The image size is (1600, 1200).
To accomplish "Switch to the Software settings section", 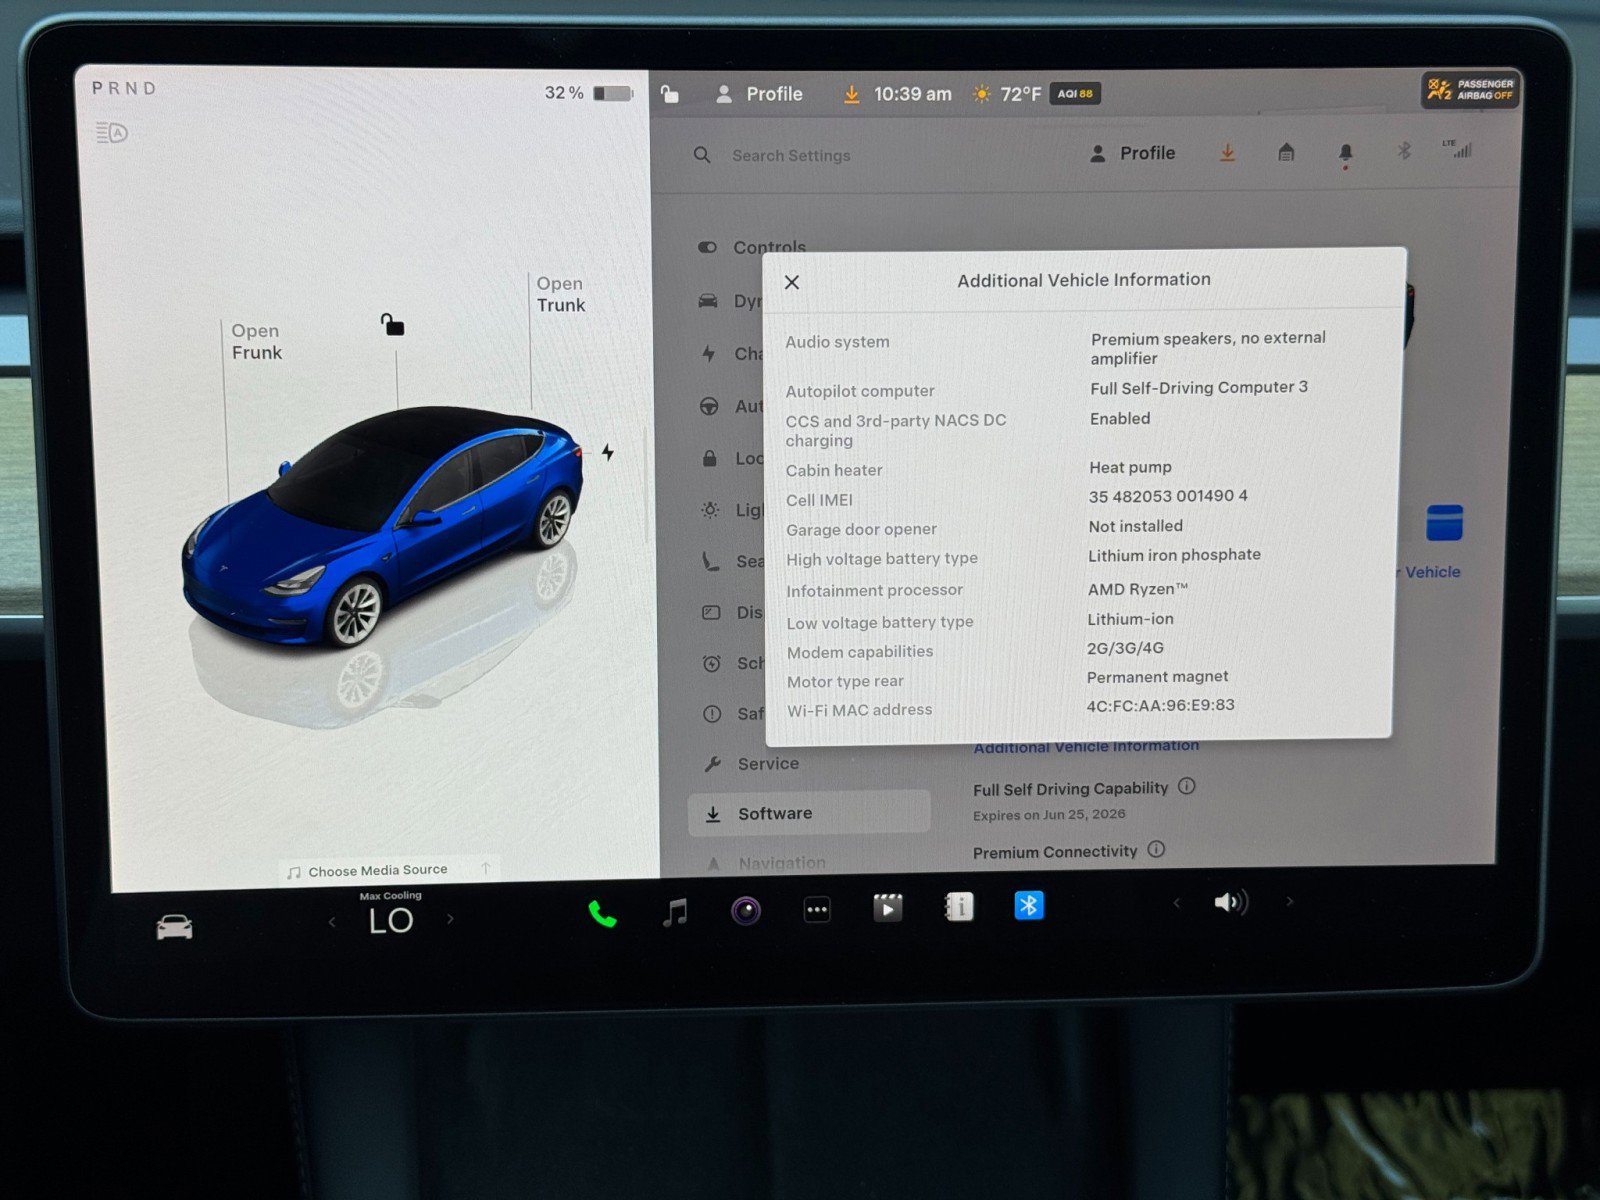I will (778, 813).
